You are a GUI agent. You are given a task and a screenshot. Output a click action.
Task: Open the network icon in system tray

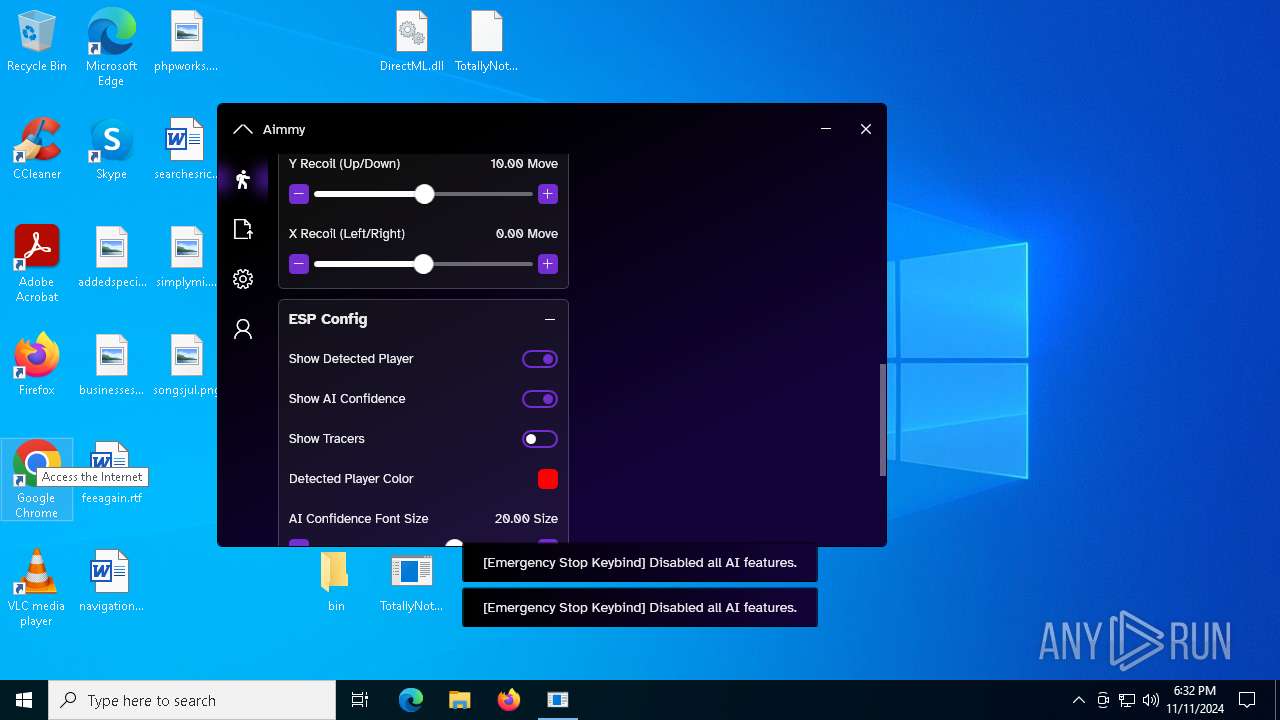pos(1127,700)
